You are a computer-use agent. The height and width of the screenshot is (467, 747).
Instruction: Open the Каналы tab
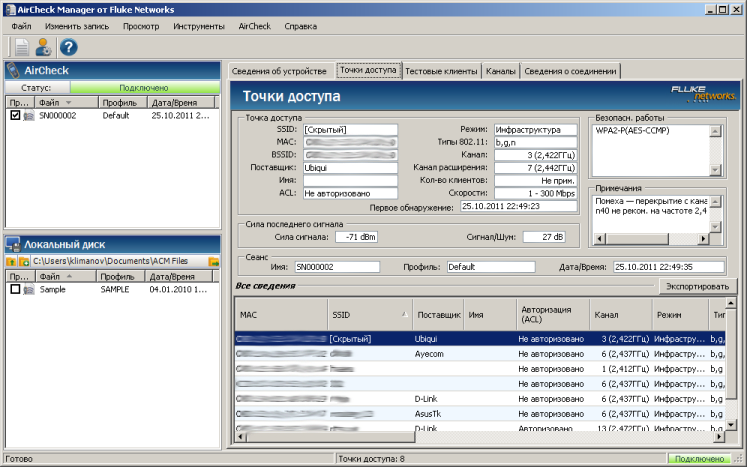pos(501,71)
